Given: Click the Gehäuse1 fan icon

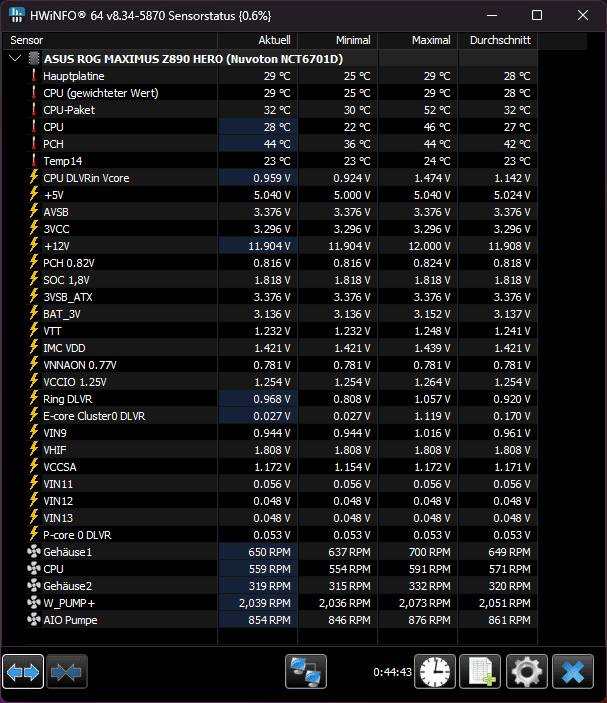Looking at the screenshot, I should [x=34, y=551].
